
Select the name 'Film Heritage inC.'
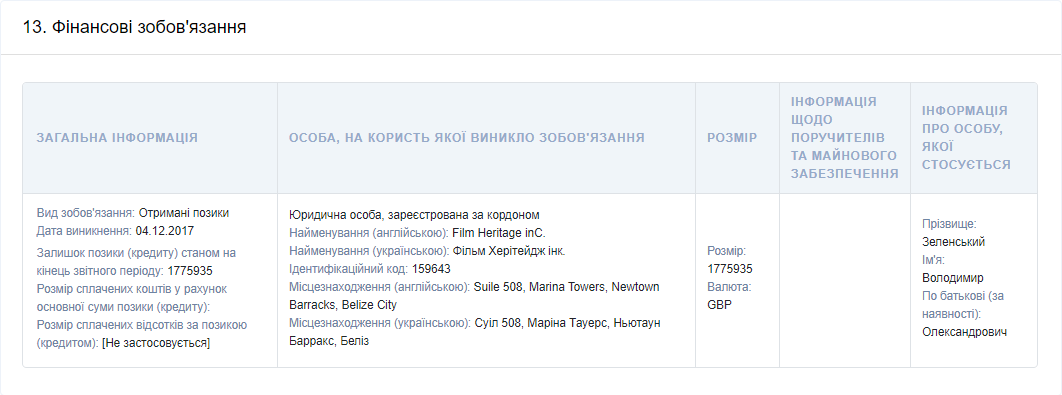(498, 233)
